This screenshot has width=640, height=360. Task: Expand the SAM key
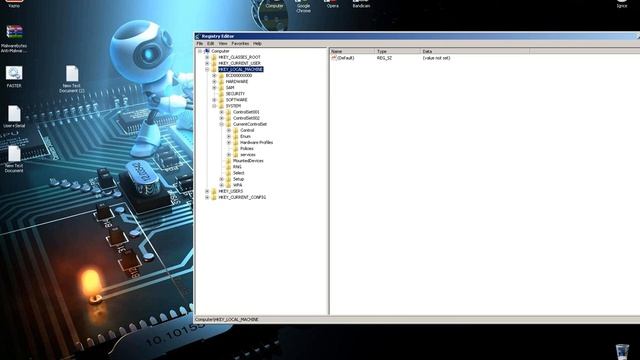[215, 88]
